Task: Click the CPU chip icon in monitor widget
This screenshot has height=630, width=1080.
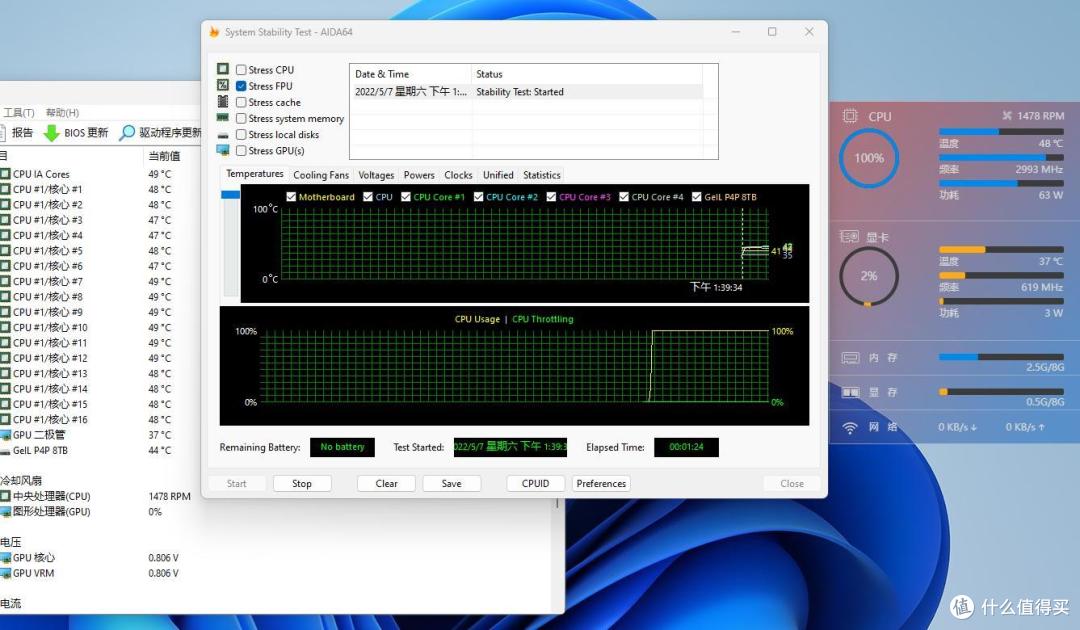Action: [x=850, y=116]
